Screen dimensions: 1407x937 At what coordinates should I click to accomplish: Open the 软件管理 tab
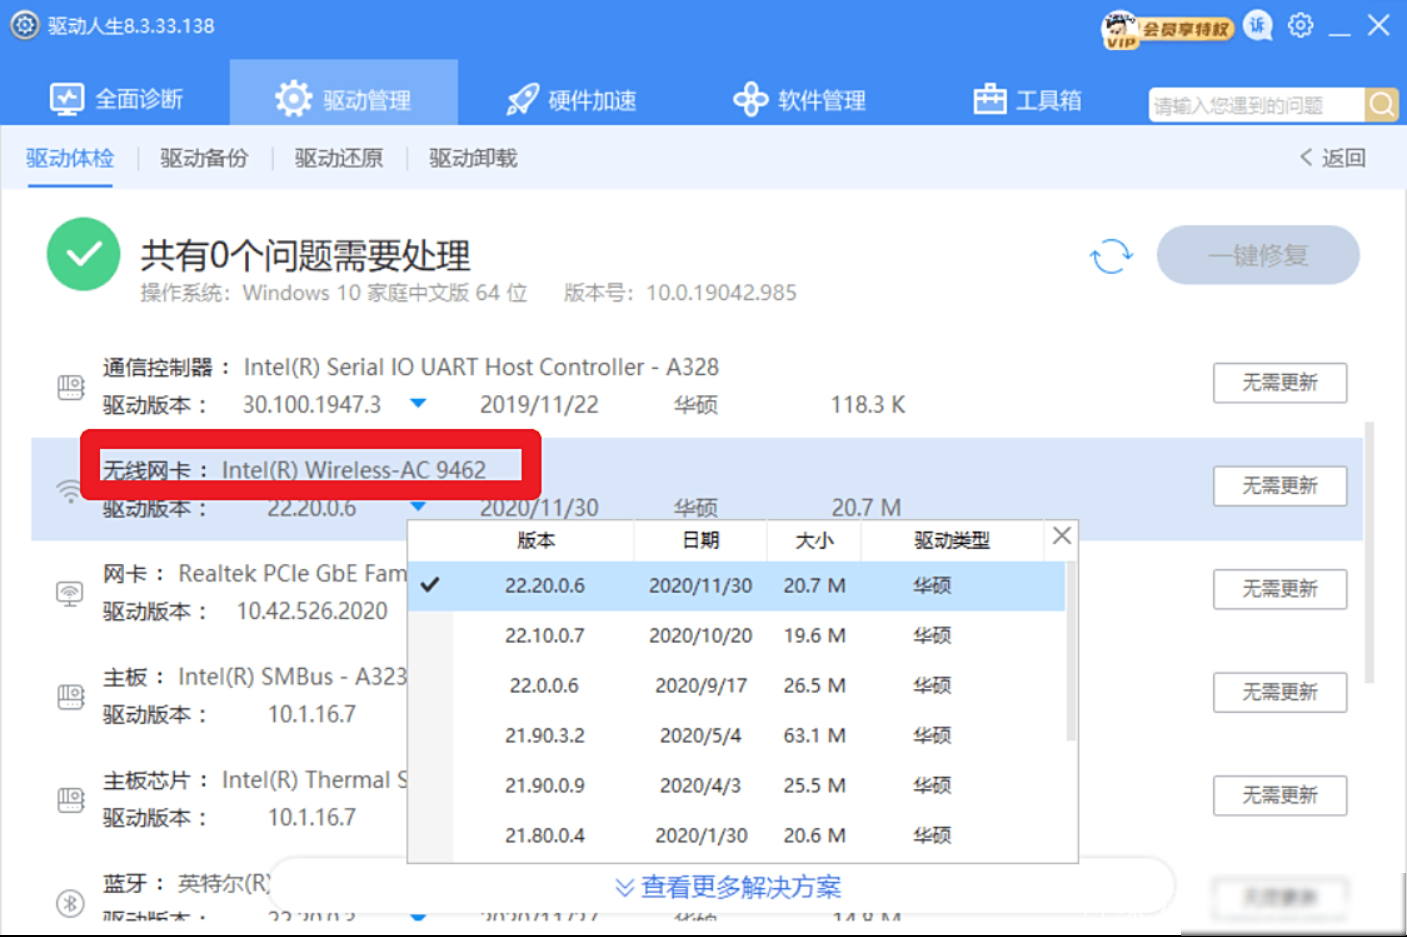[x=799, y=99]
